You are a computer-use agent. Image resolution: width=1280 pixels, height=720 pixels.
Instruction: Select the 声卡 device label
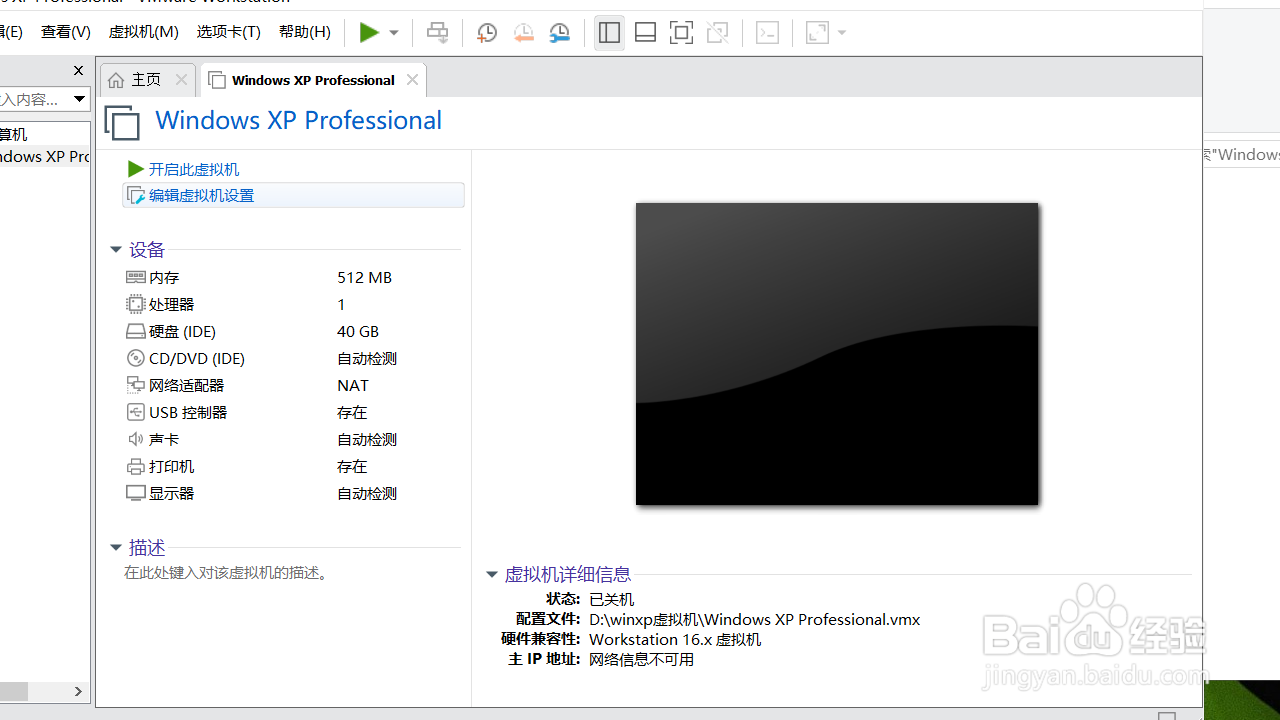click(164, 440)
